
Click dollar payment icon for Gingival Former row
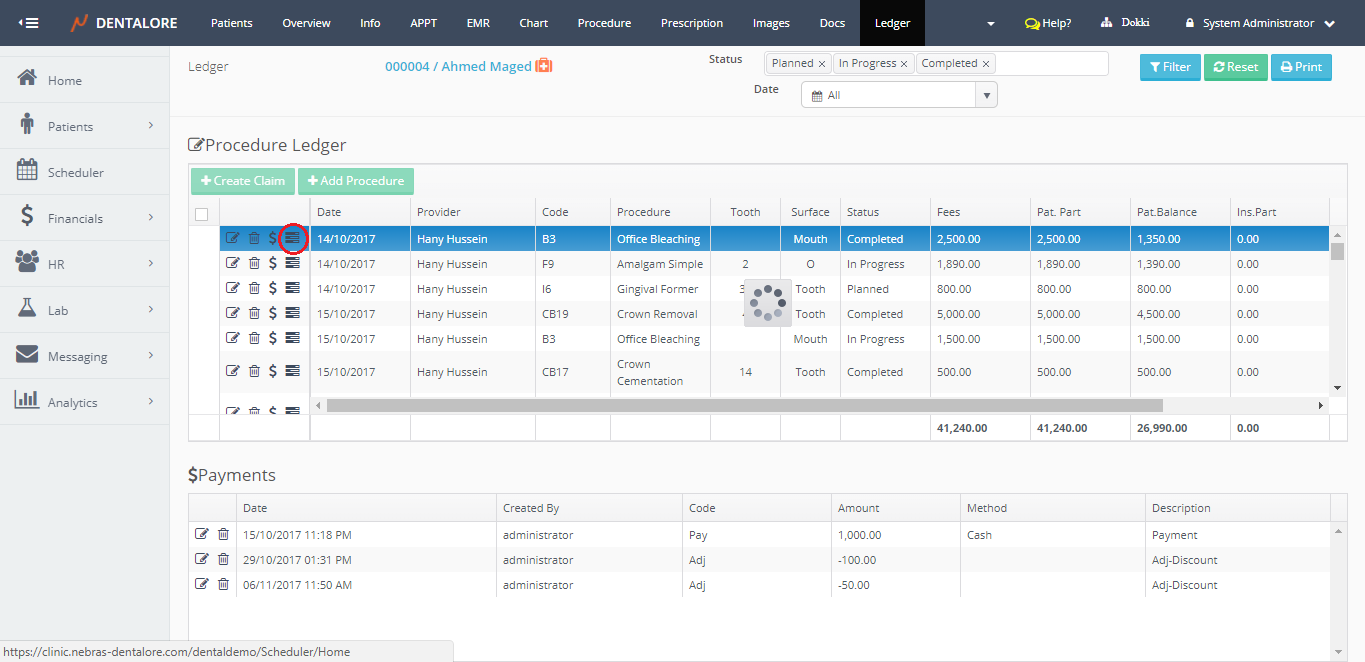pyautogui.click(x=273, y=288)
